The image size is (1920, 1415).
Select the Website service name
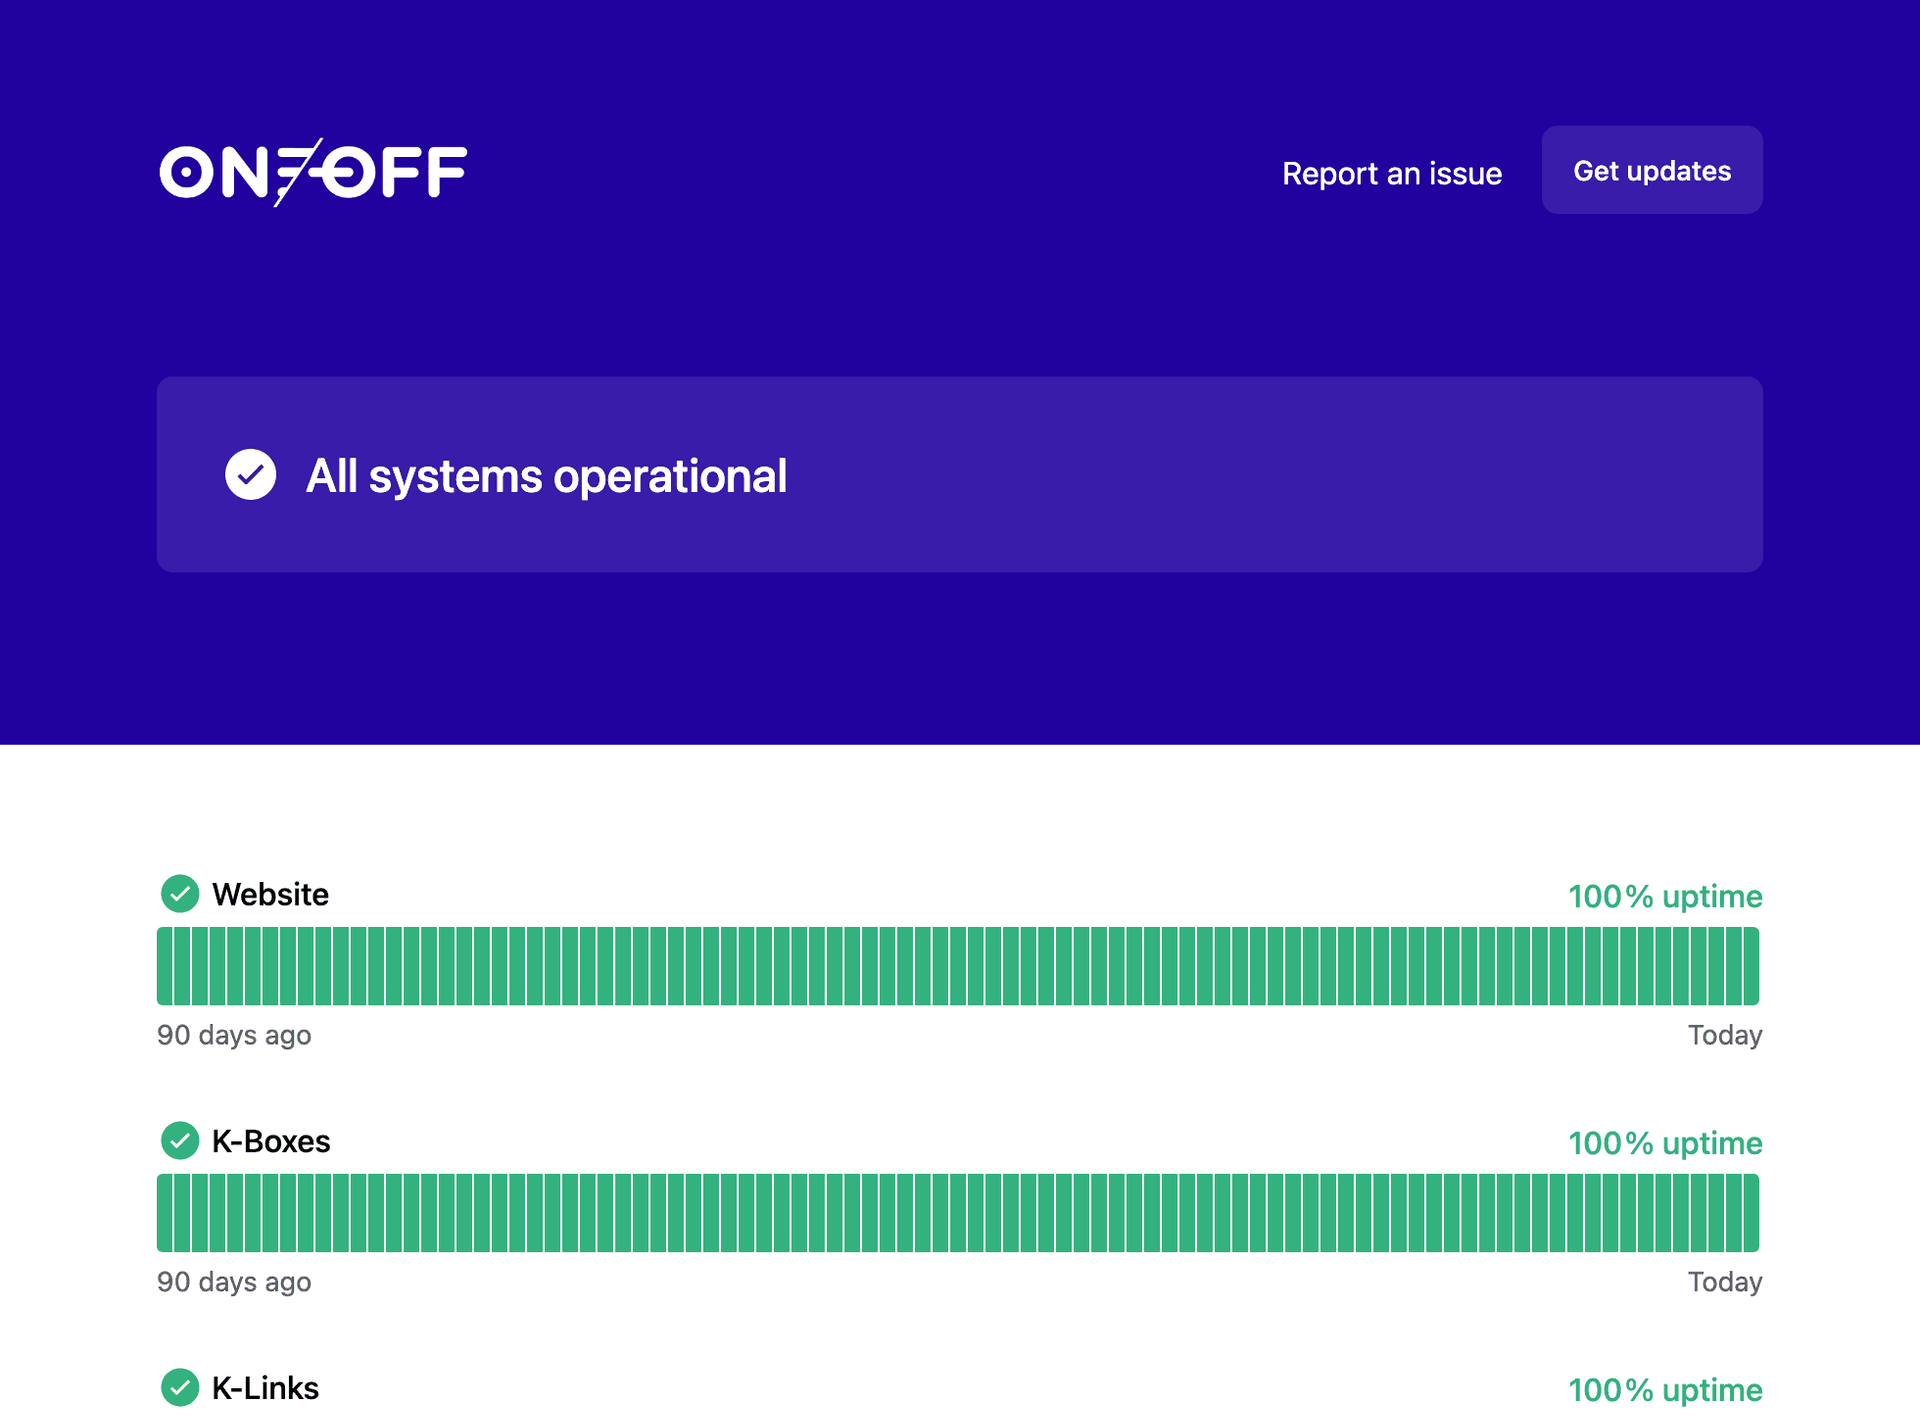pyautogui.click(x=270, y=894)
